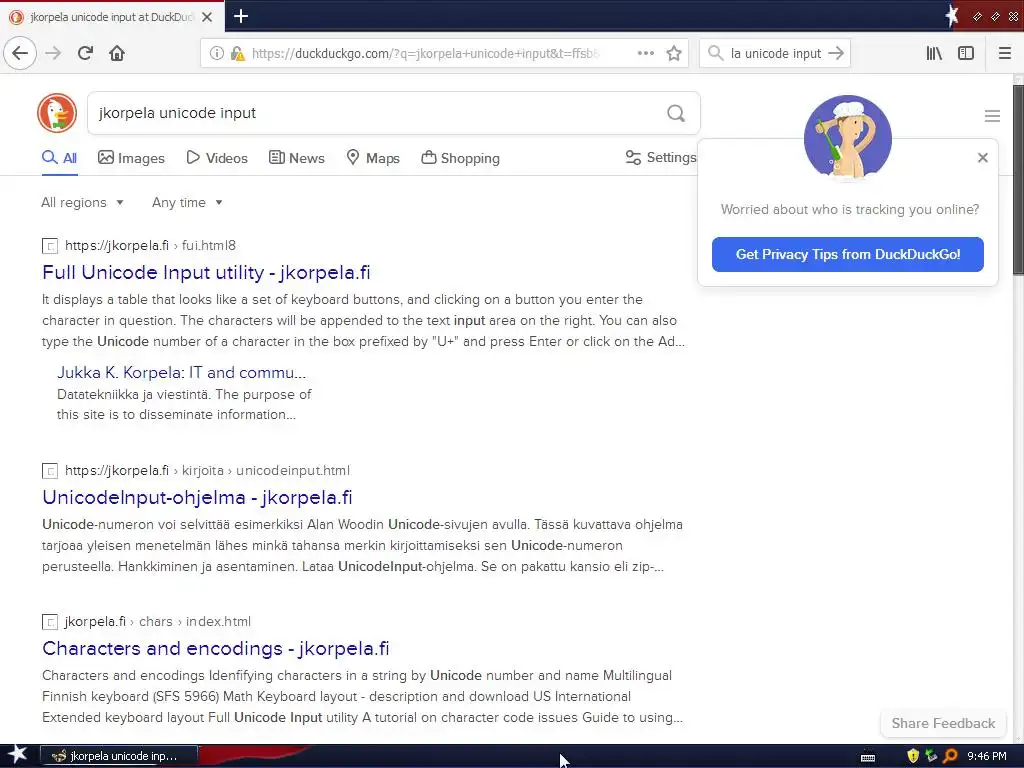
Task: Click the magnifier in Firefox search box
Action: [x=716, y=53]
